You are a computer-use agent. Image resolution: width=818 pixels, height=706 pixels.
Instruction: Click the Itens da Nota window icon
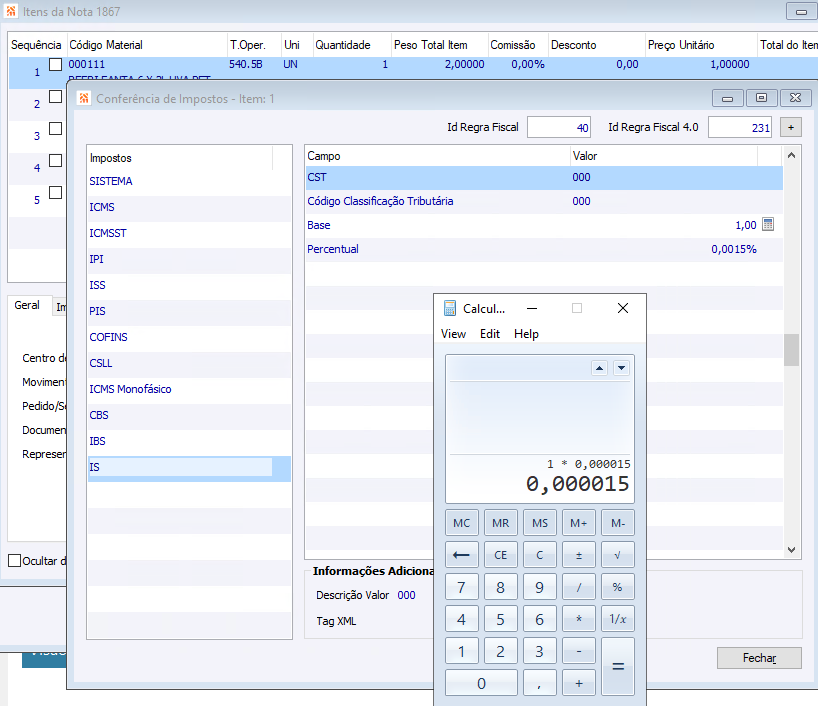10,11
